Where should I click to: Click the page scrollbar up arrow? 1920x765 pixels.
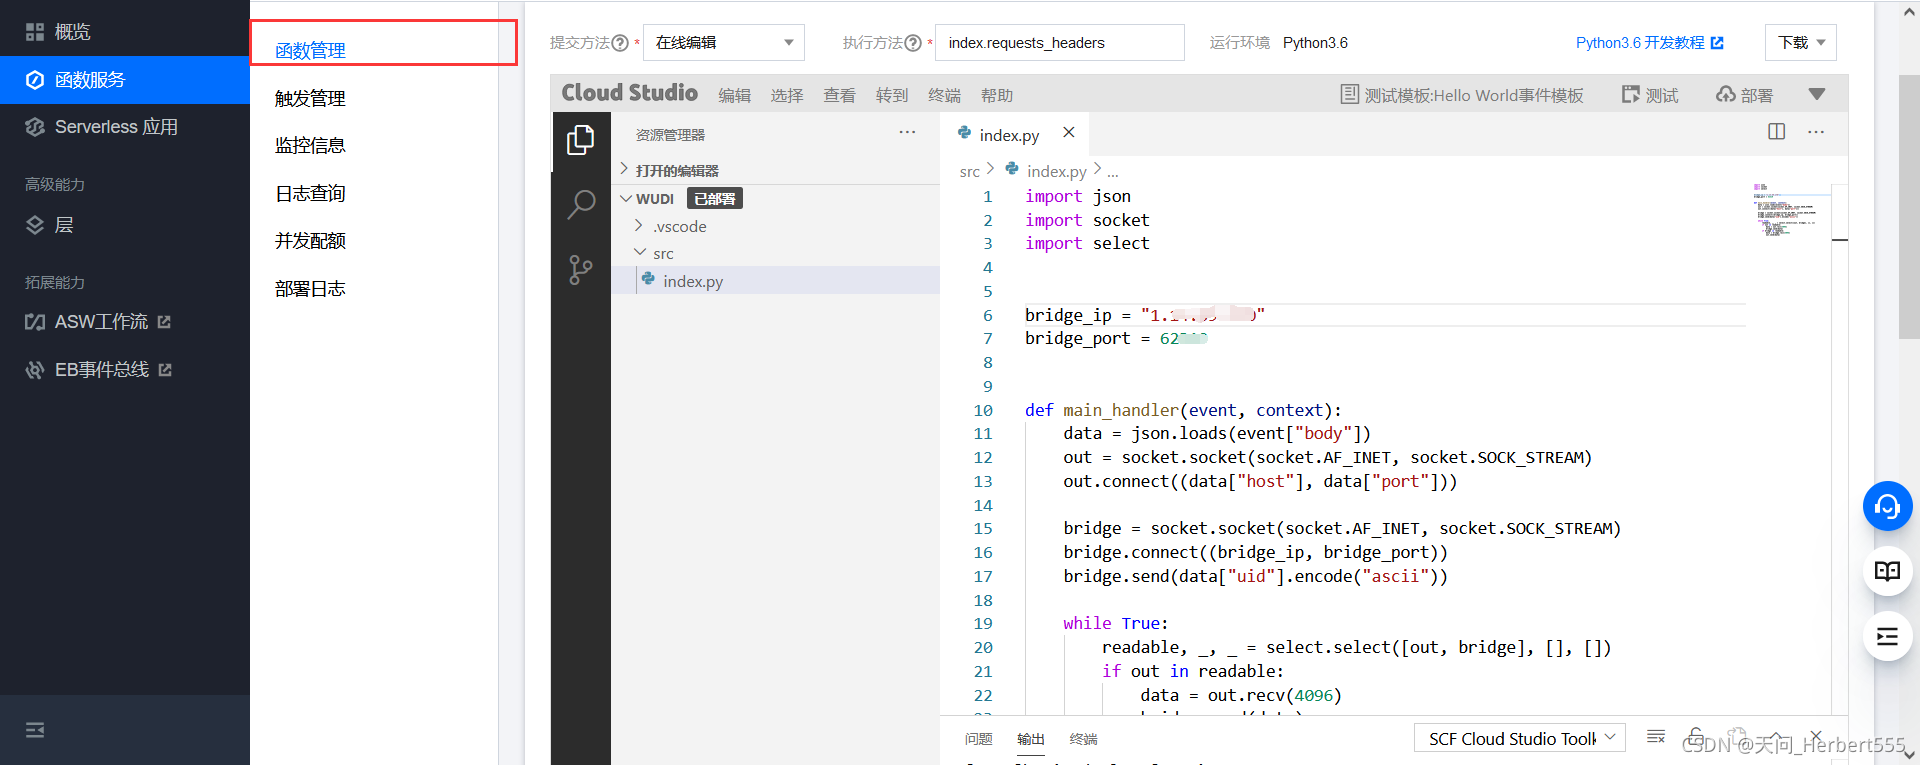coord(1908,10)
